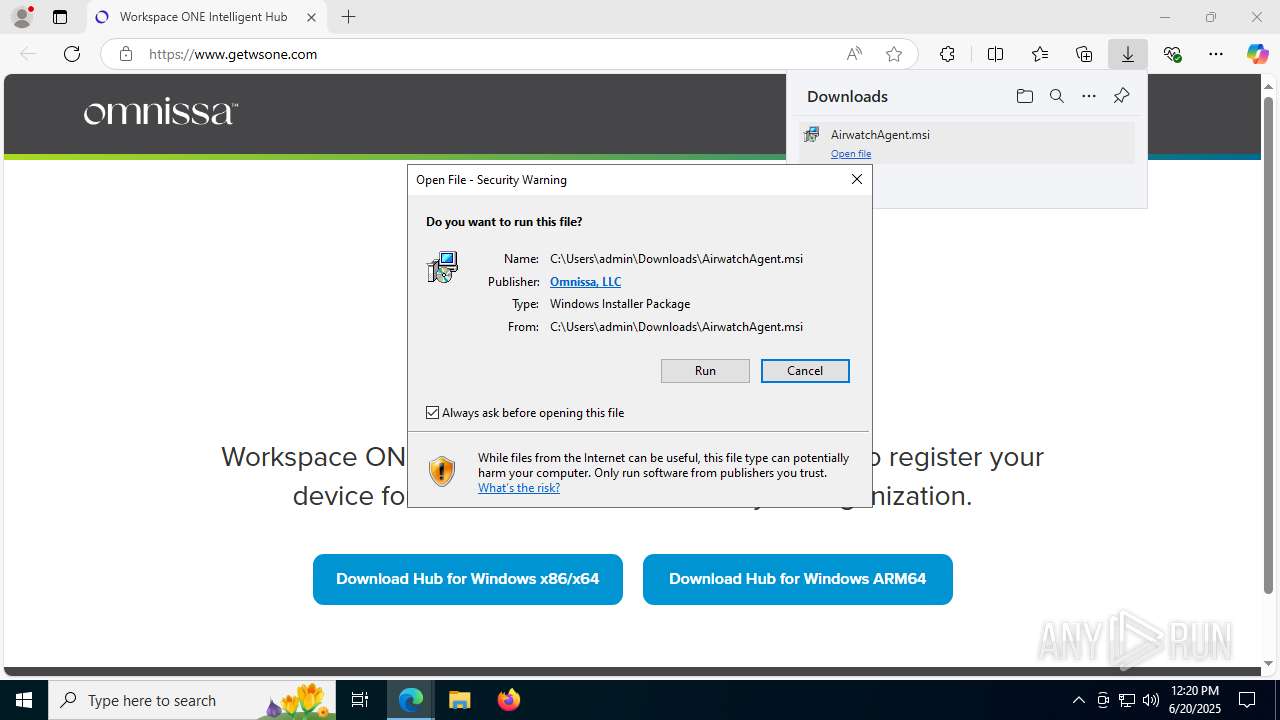Open Firefox from taskbar

508,700
